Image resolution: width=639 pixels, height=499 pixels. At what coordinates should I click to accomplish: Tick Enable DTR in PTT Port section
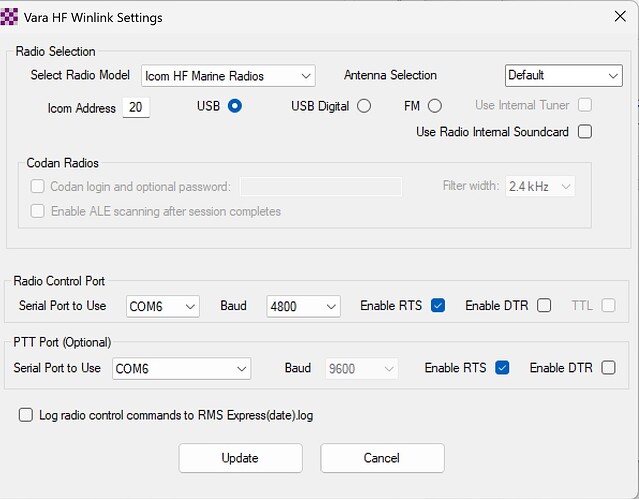coord(608,368)
